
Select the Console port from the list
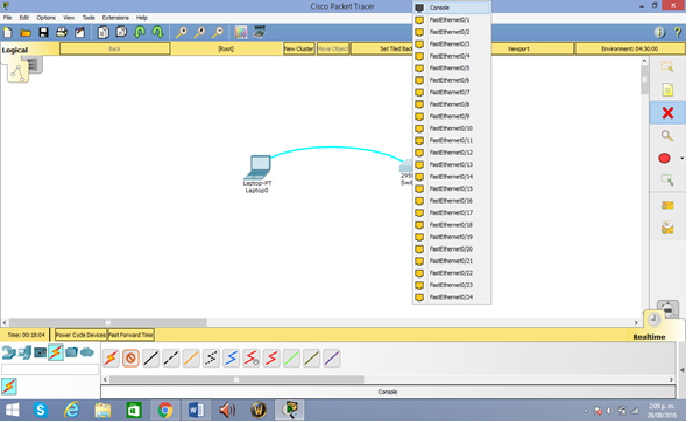440,7
